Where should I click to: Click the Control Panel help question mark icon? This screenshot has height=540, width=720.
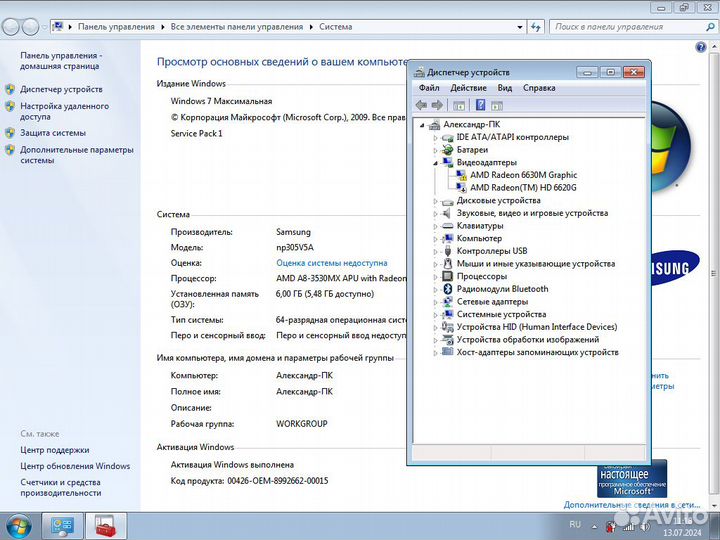click(701, 47)
